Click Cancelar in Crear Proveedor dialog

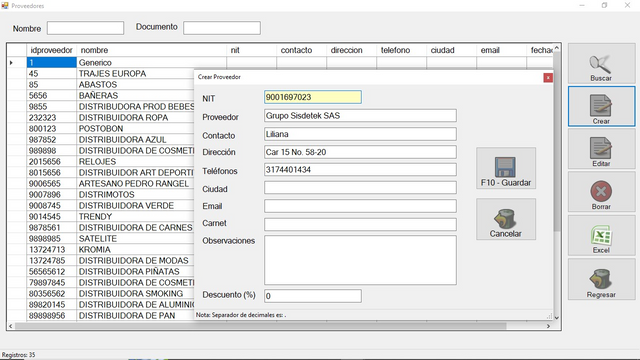506,219
